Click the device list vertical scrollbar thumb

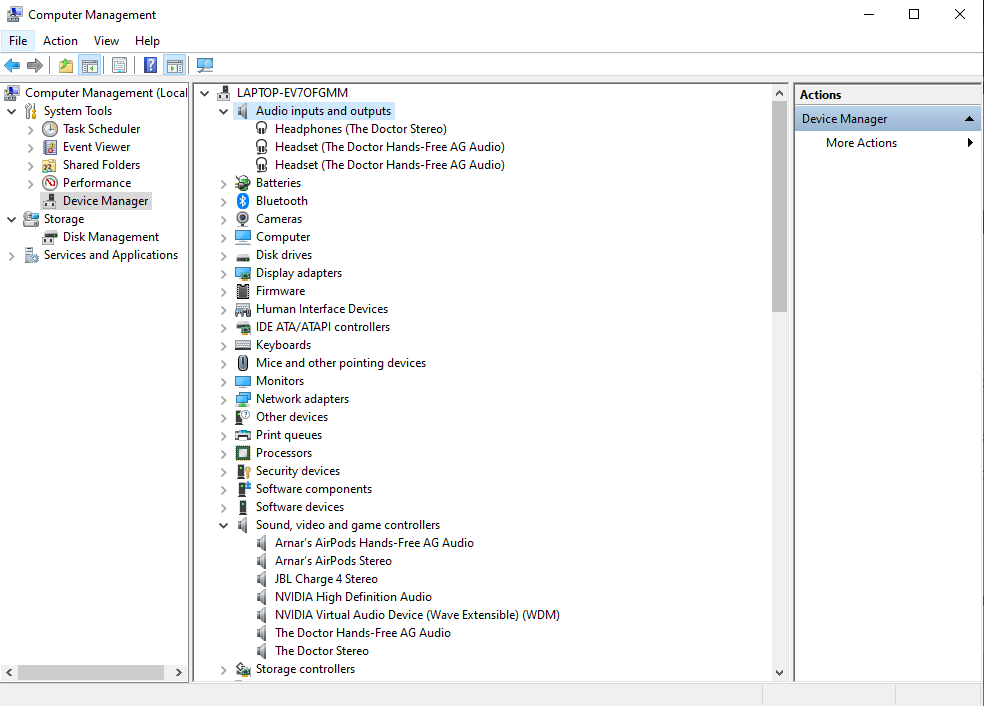coord(779,206)
